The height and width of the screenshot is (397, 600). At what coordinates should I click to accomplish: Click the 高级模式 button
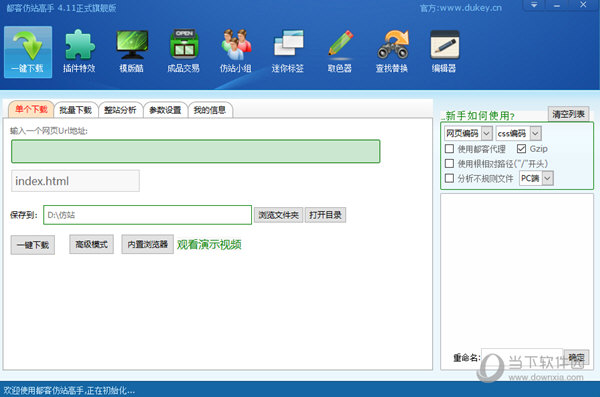click(91, 244)
